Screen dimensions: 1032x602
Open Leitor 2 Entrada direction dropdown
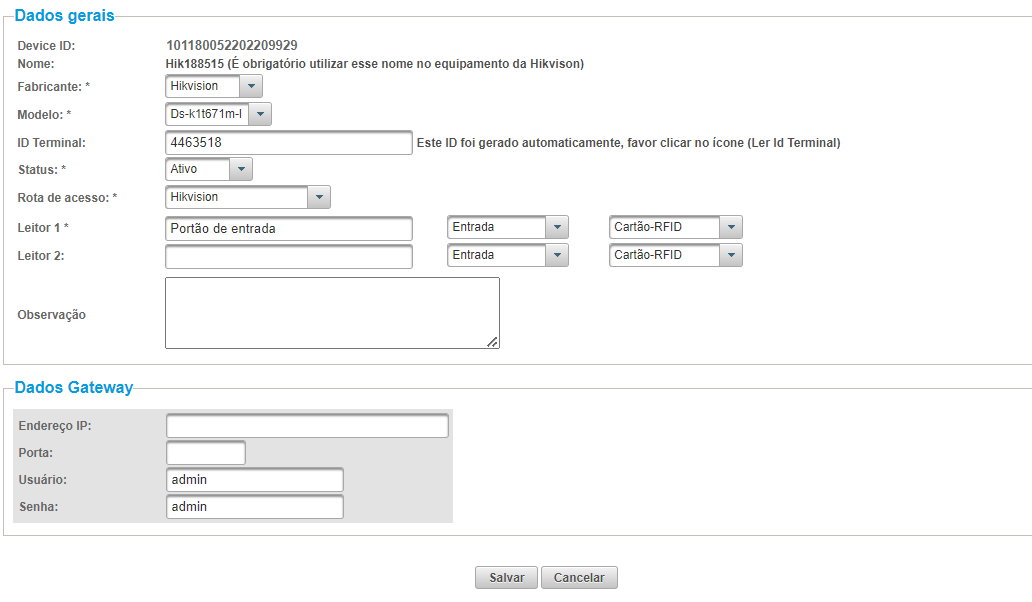pos(507,255)
